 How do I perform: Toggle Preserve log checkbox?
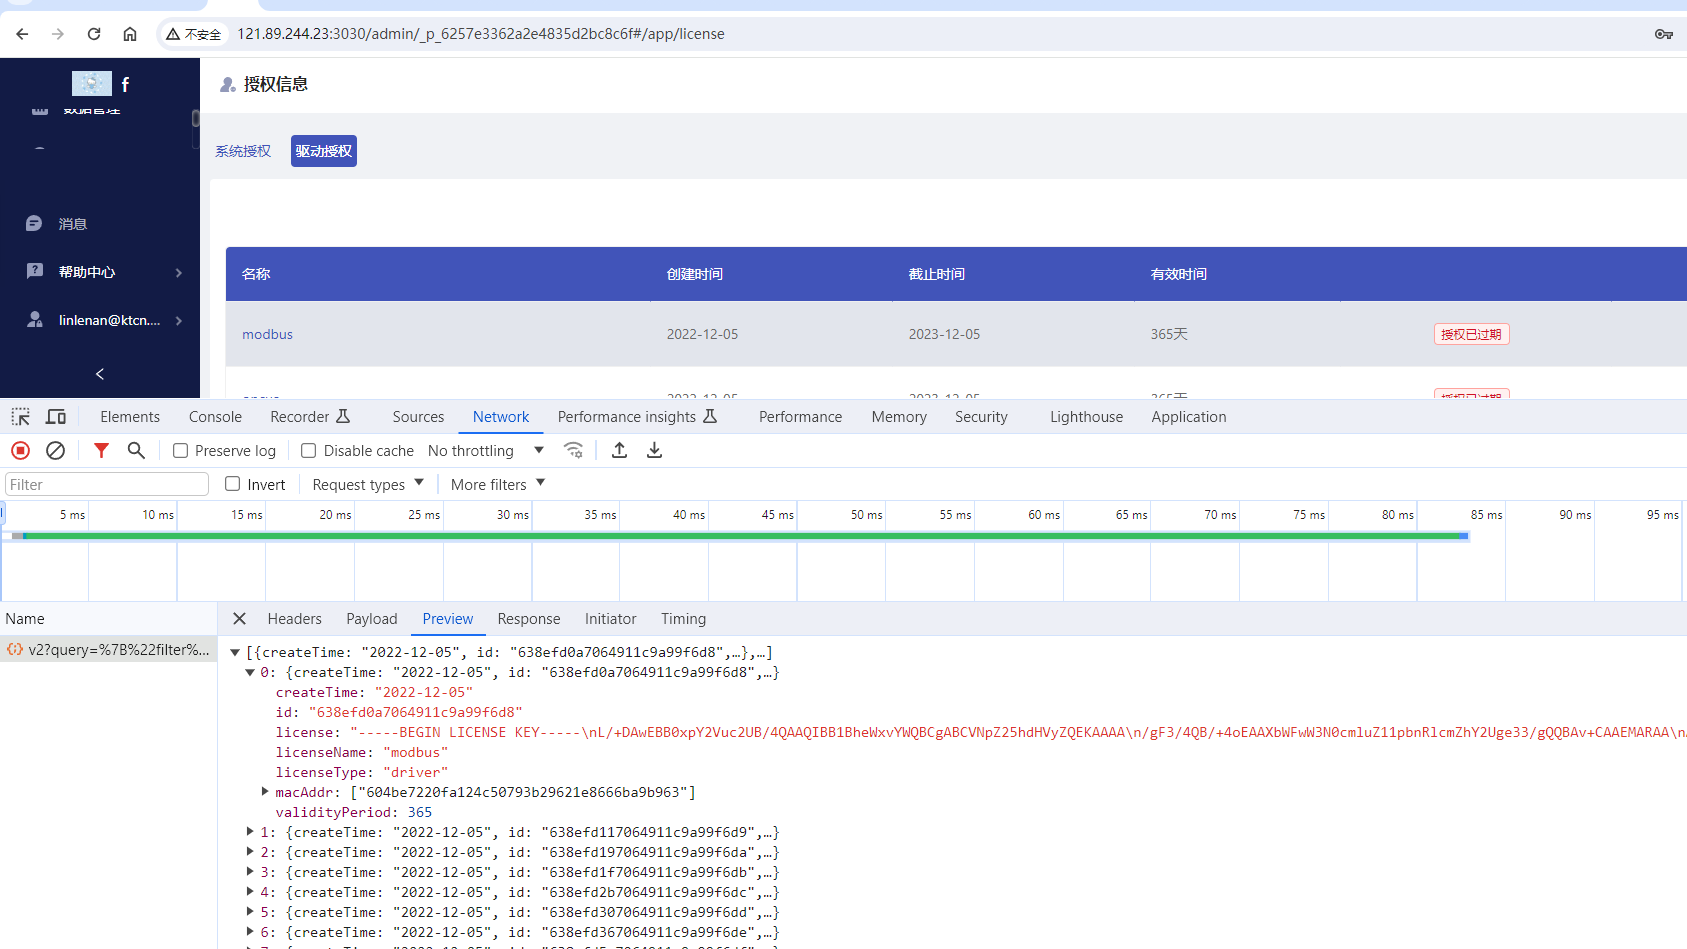coord(181,451)
